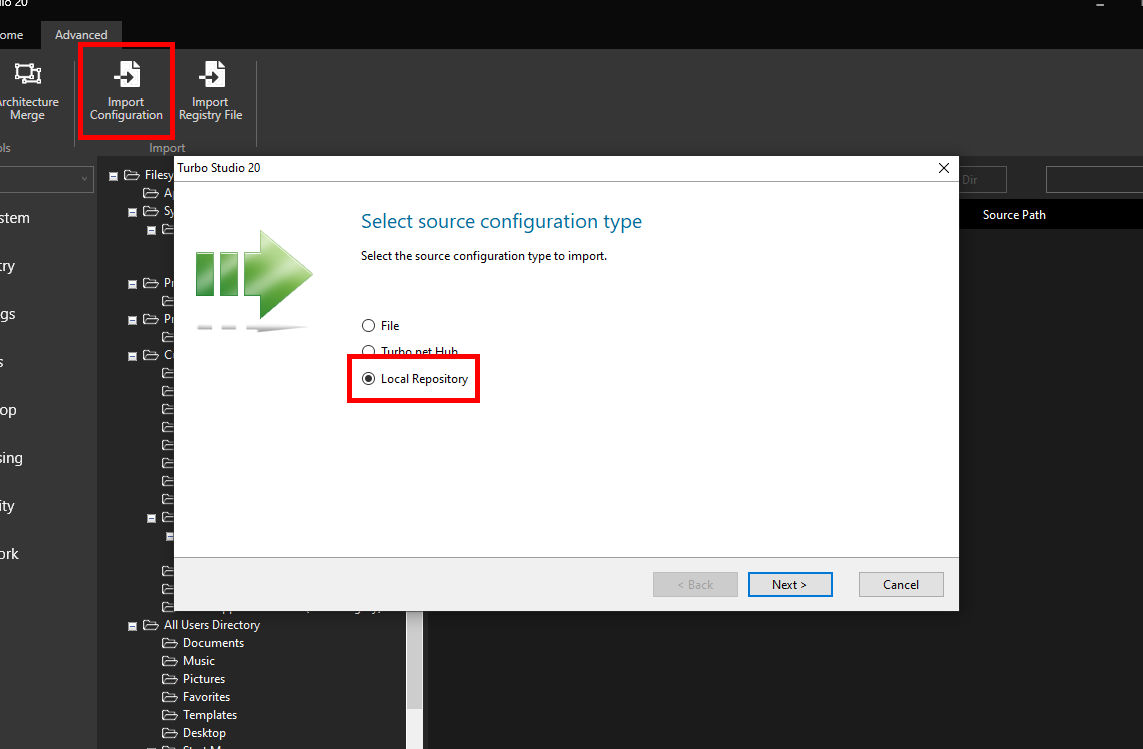Screen dimensions: 1143x749
Task: Switch to the Advanced ribbon tab
Action: click(81, 34)
